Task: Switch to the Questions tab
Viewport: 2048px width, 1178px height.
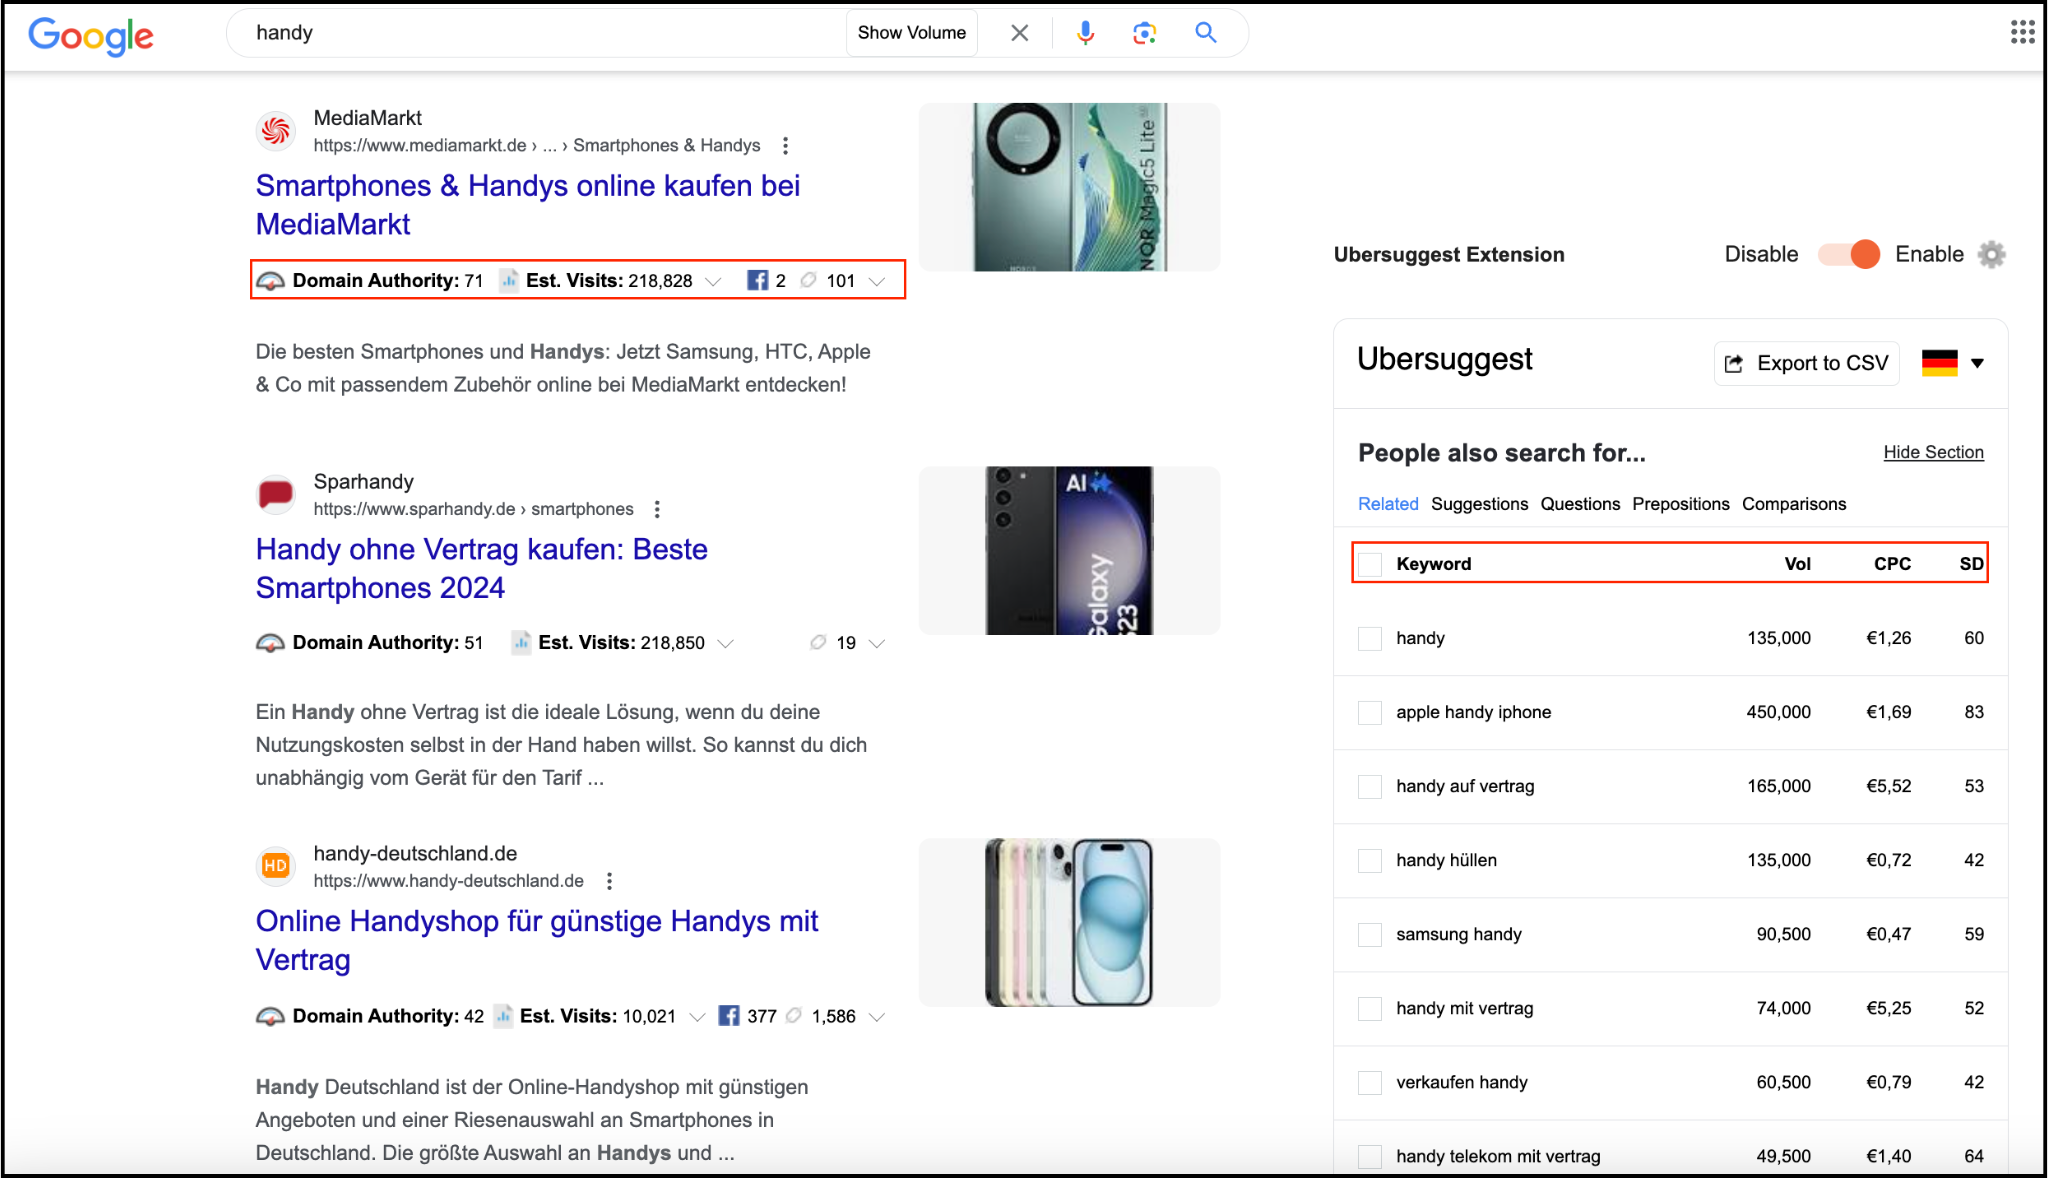Action: (1580, 504)
